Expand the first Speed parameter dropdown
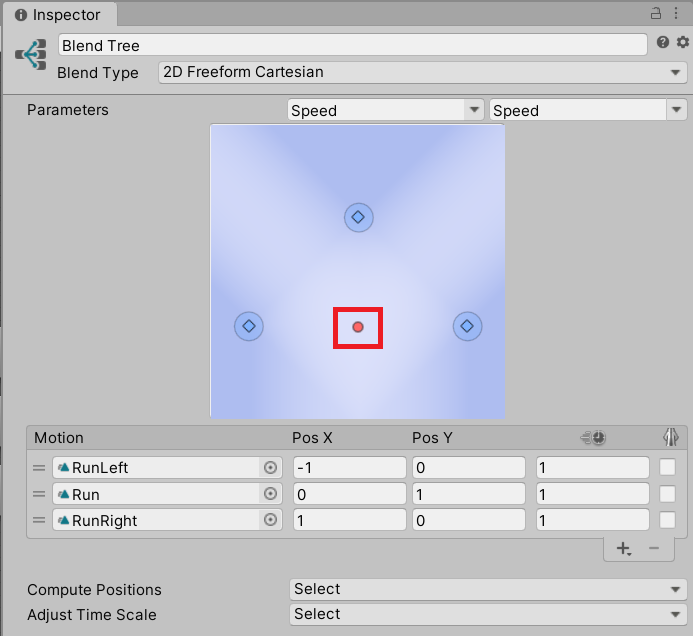The width and height of the screenshot is (693, 636). pyautogui.click(x=385, y=111)
